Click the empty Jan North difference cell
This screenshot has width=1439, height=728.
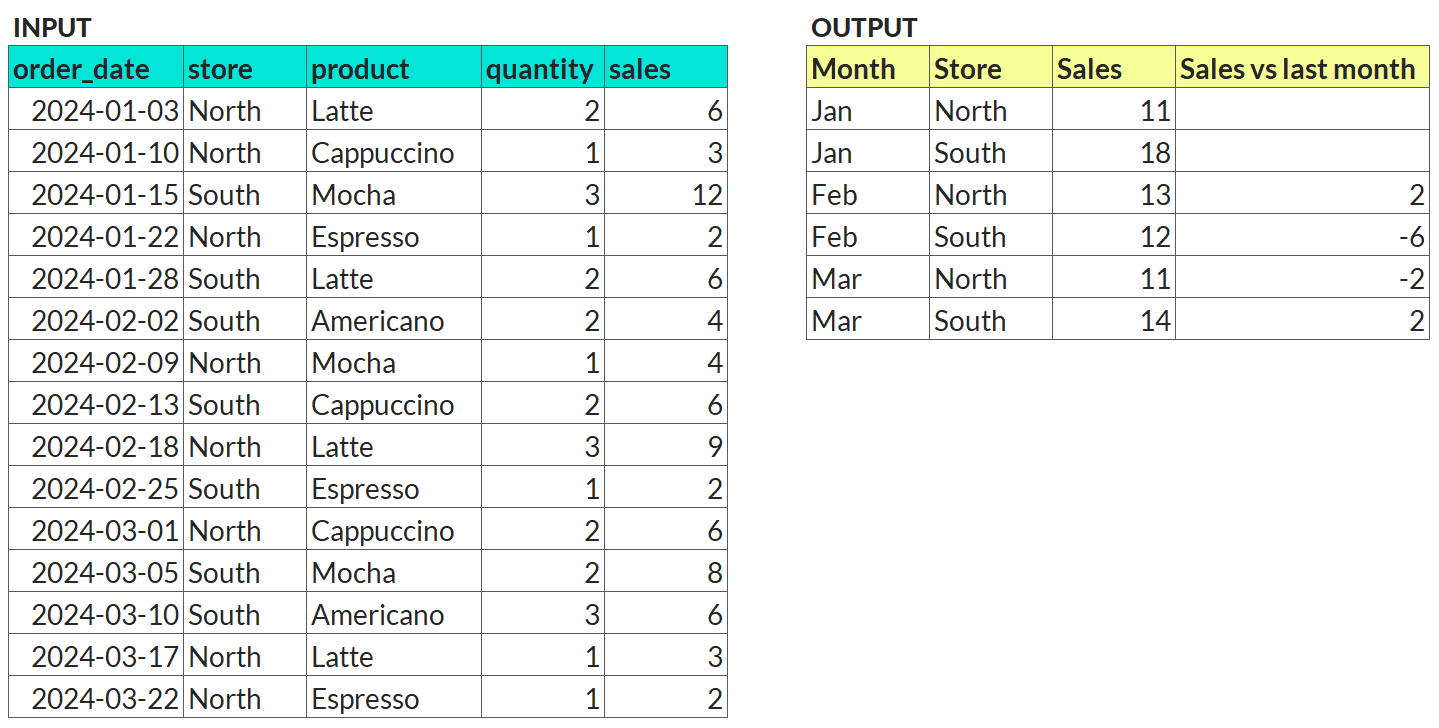click(1302, 110)
